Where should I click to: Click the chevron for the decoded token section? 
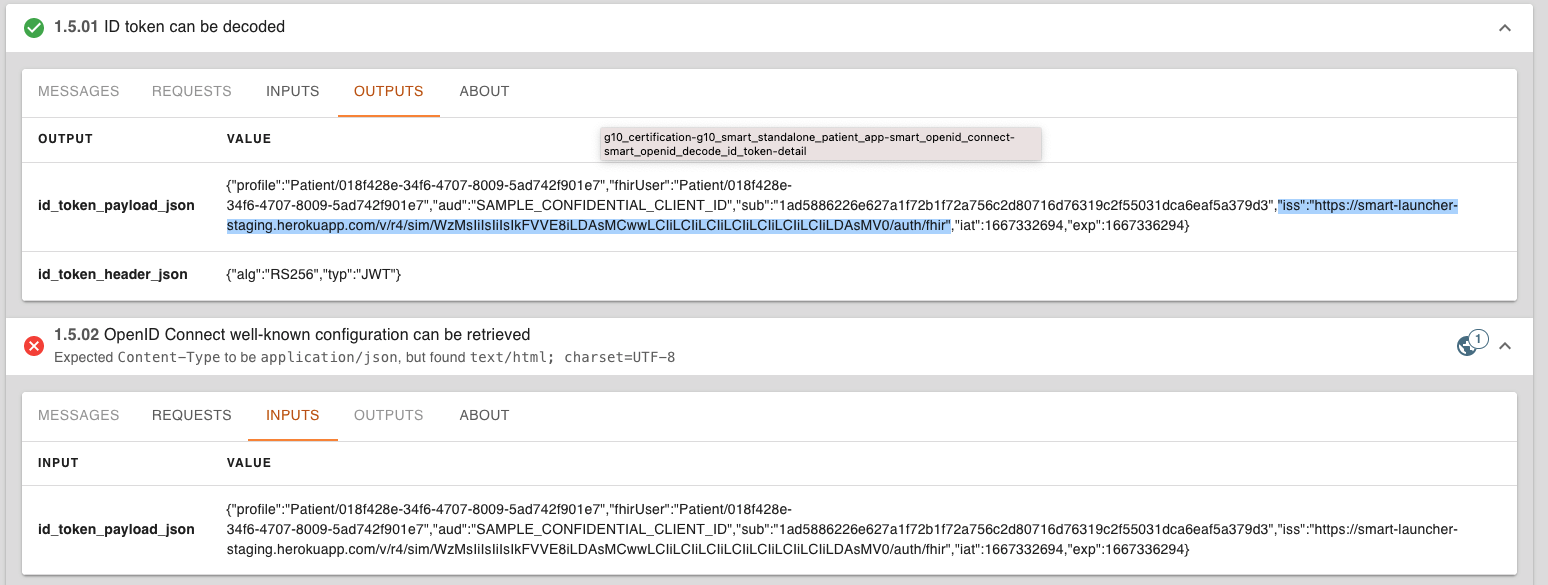click(1505, 28)
